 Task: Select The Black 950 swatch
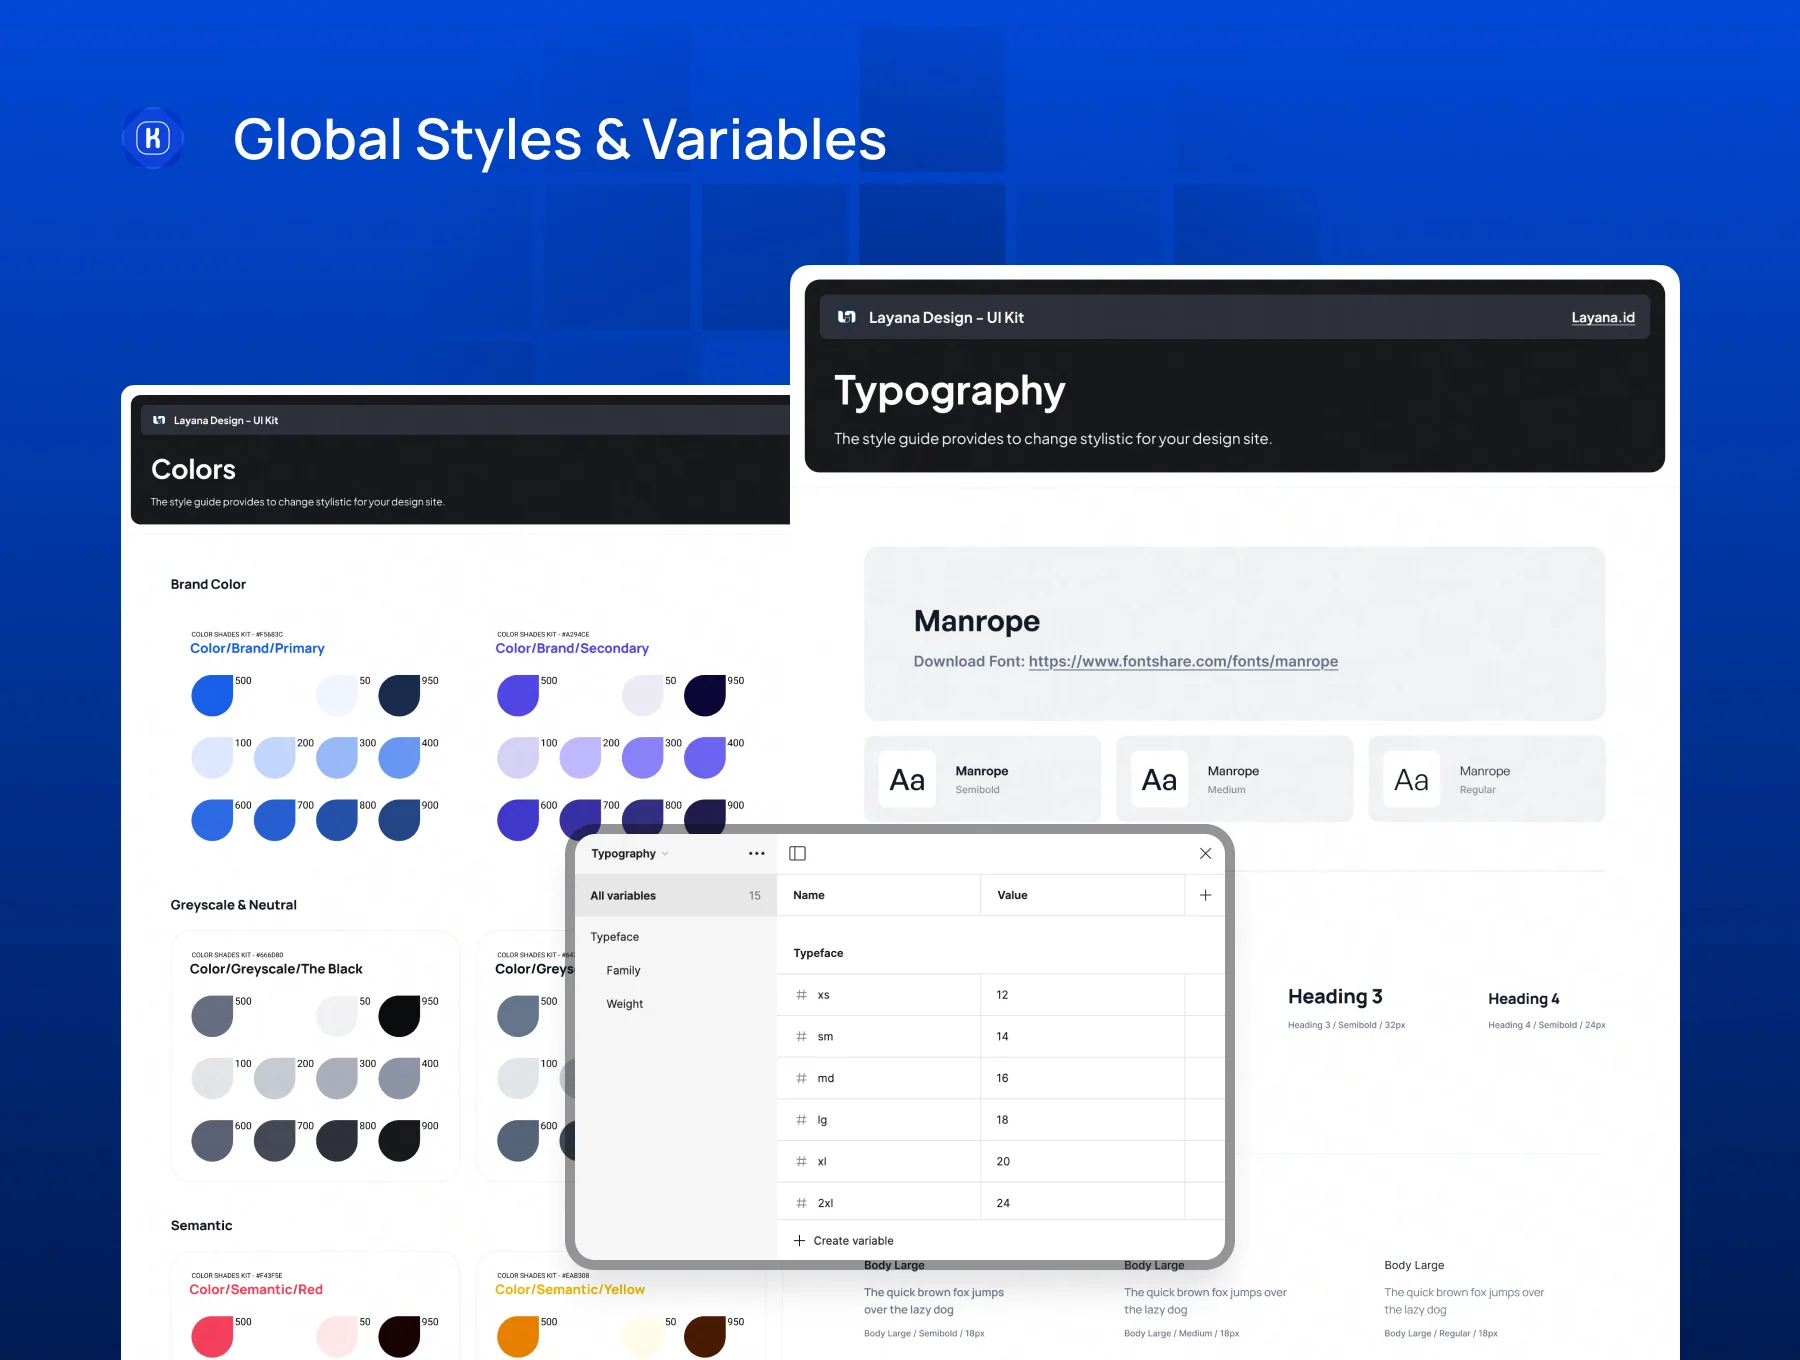pos(399,1015)
